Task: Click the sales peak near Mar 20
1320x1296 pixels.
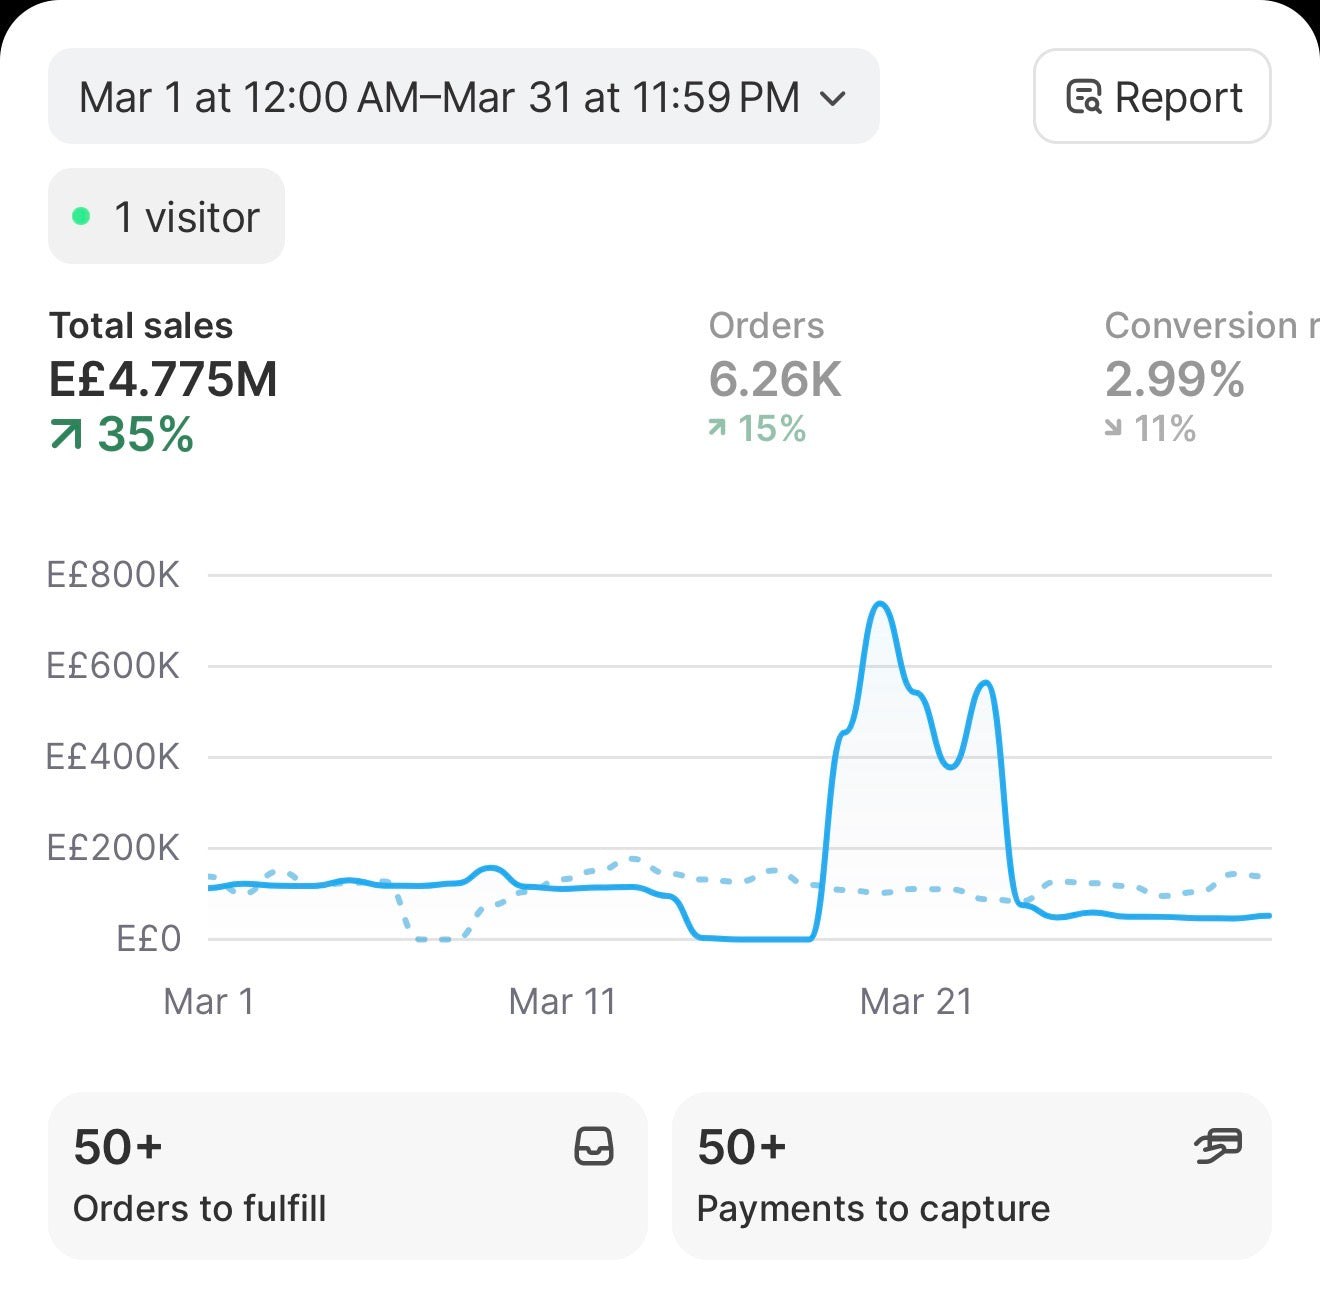Action: [x=880, y=604]
